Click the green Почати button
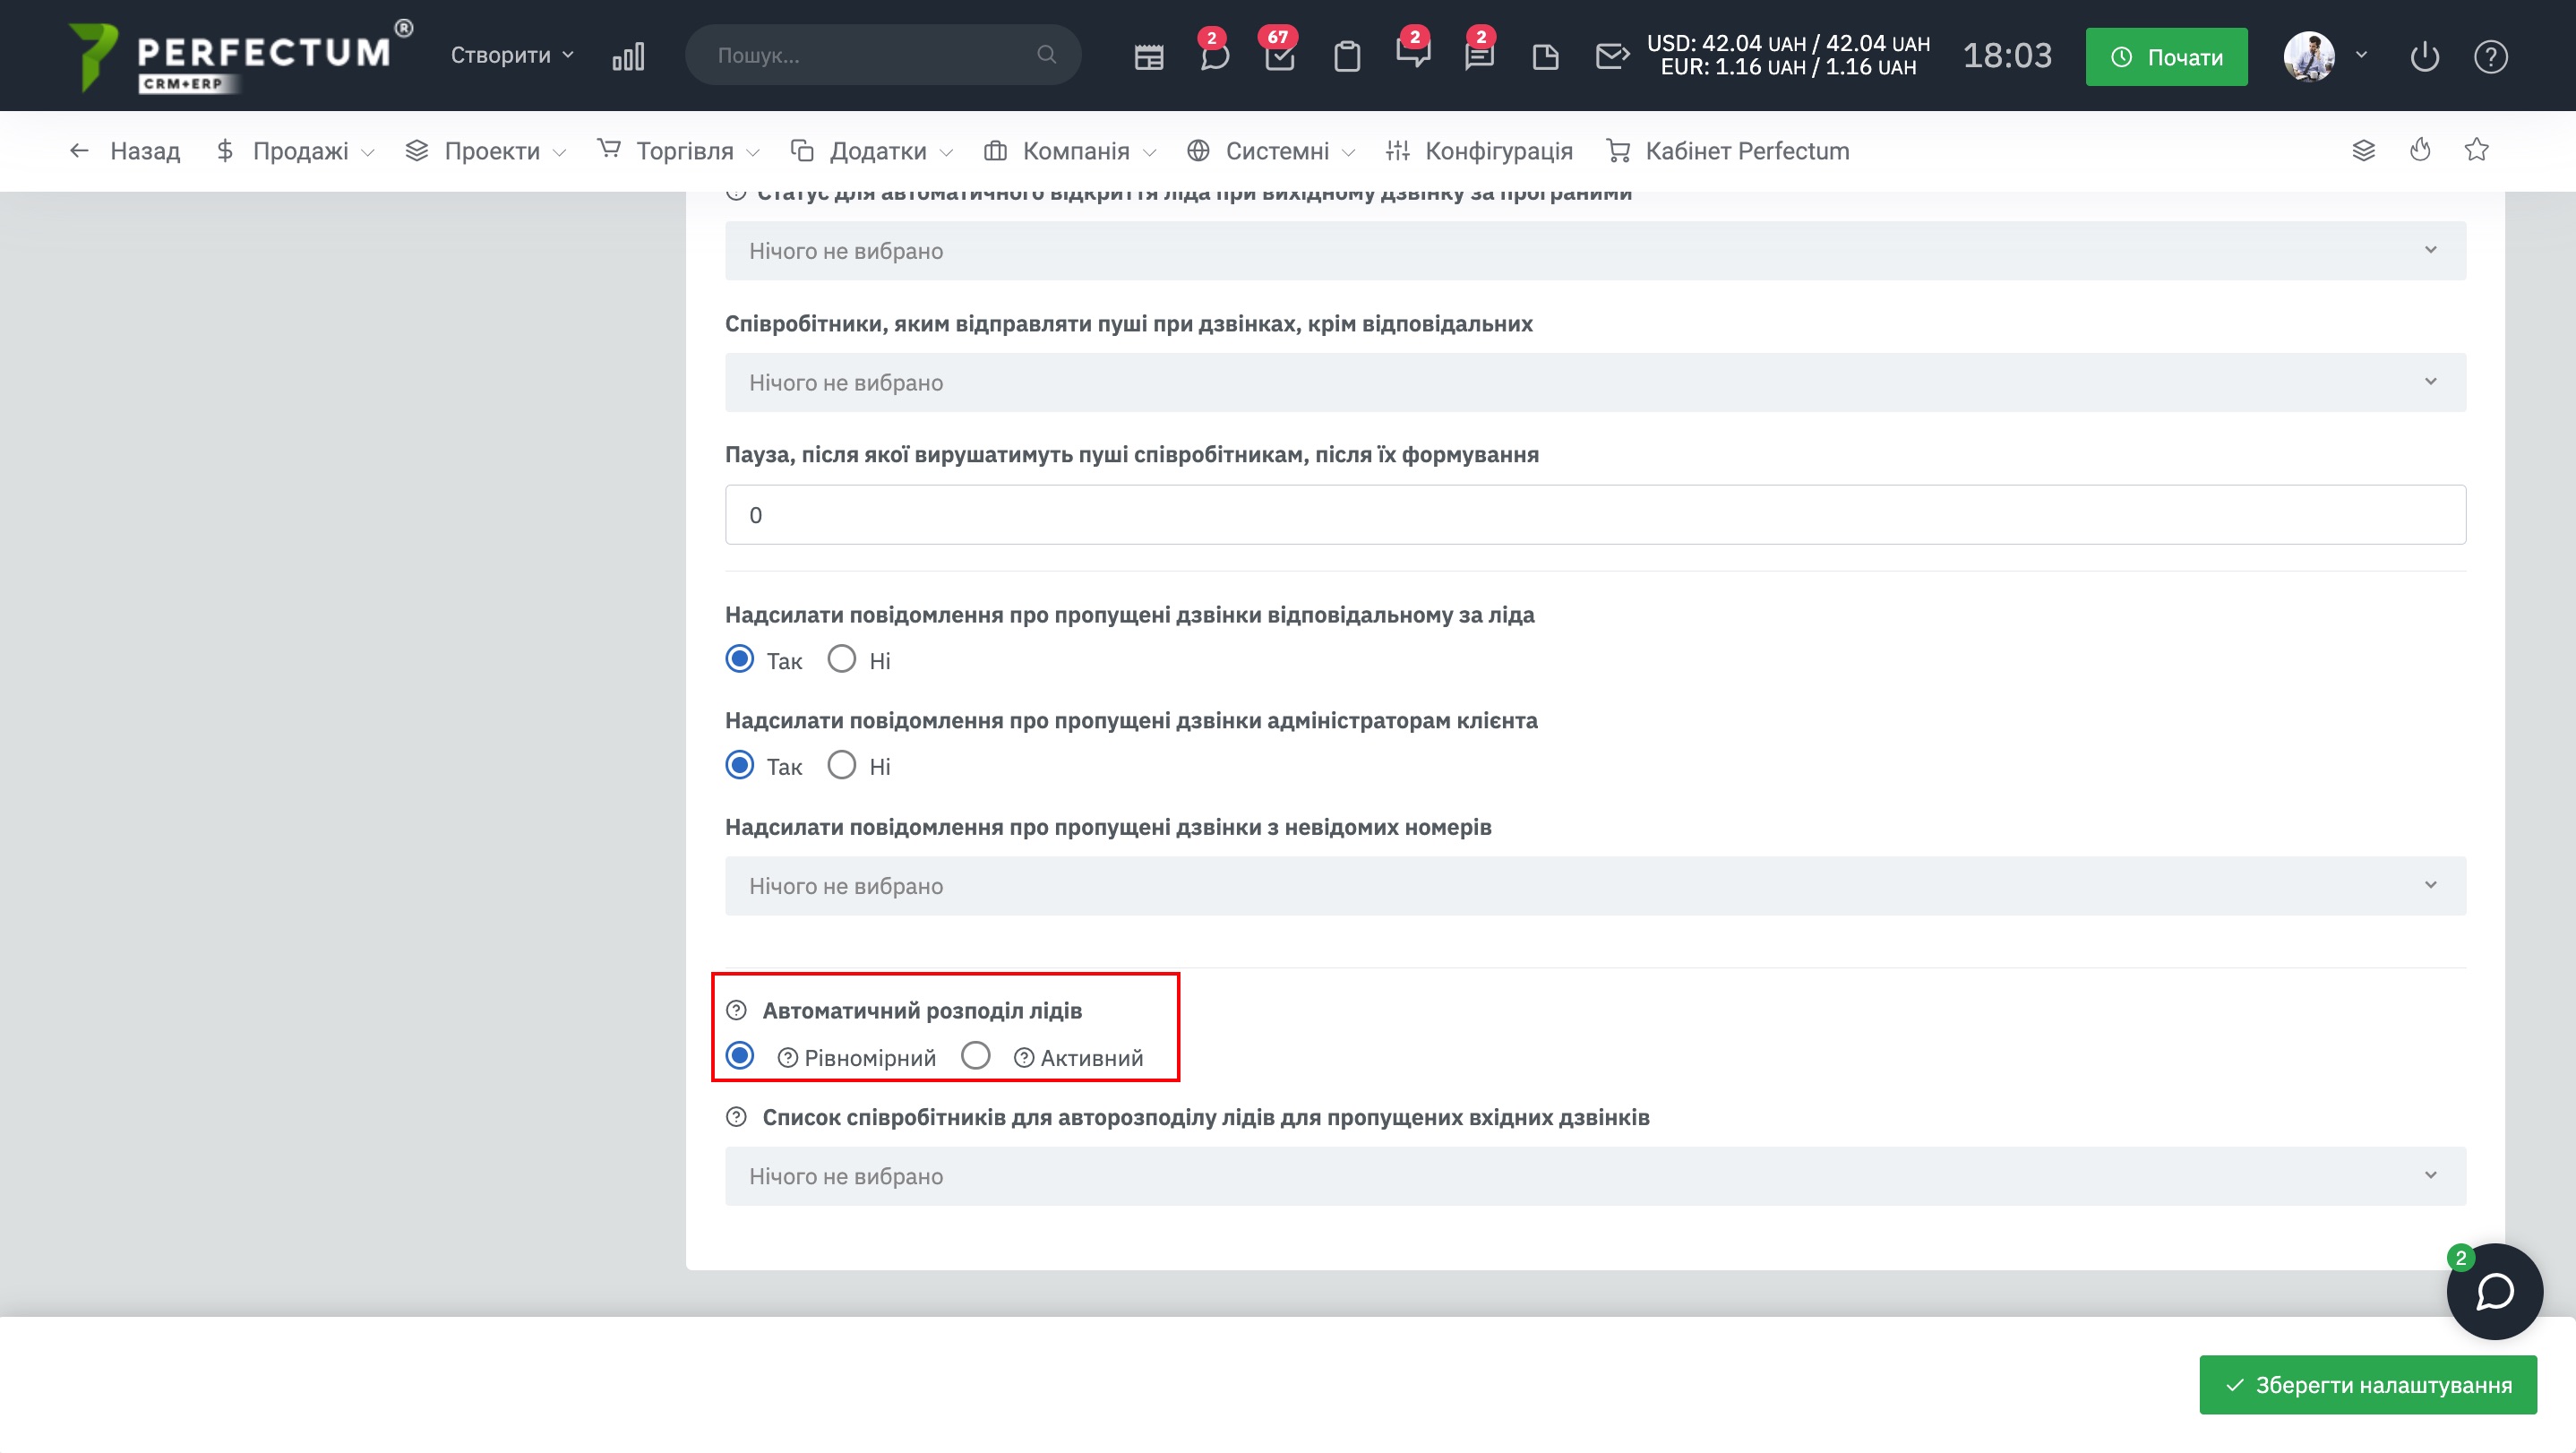The width and height of the screenshot is (2576, 1453). [2166, 57]
